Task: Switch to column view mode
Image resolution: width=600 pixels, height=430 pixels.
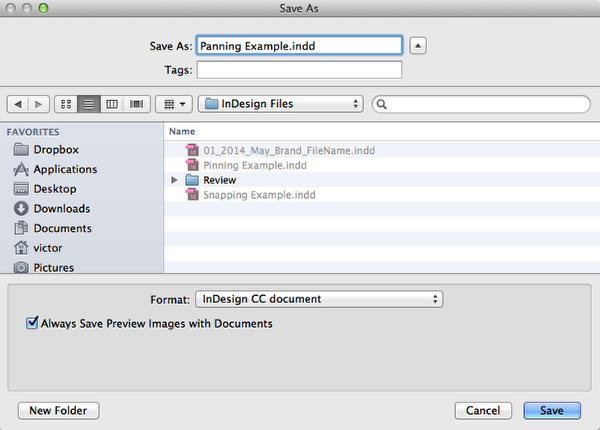Action: coord(112,104)
